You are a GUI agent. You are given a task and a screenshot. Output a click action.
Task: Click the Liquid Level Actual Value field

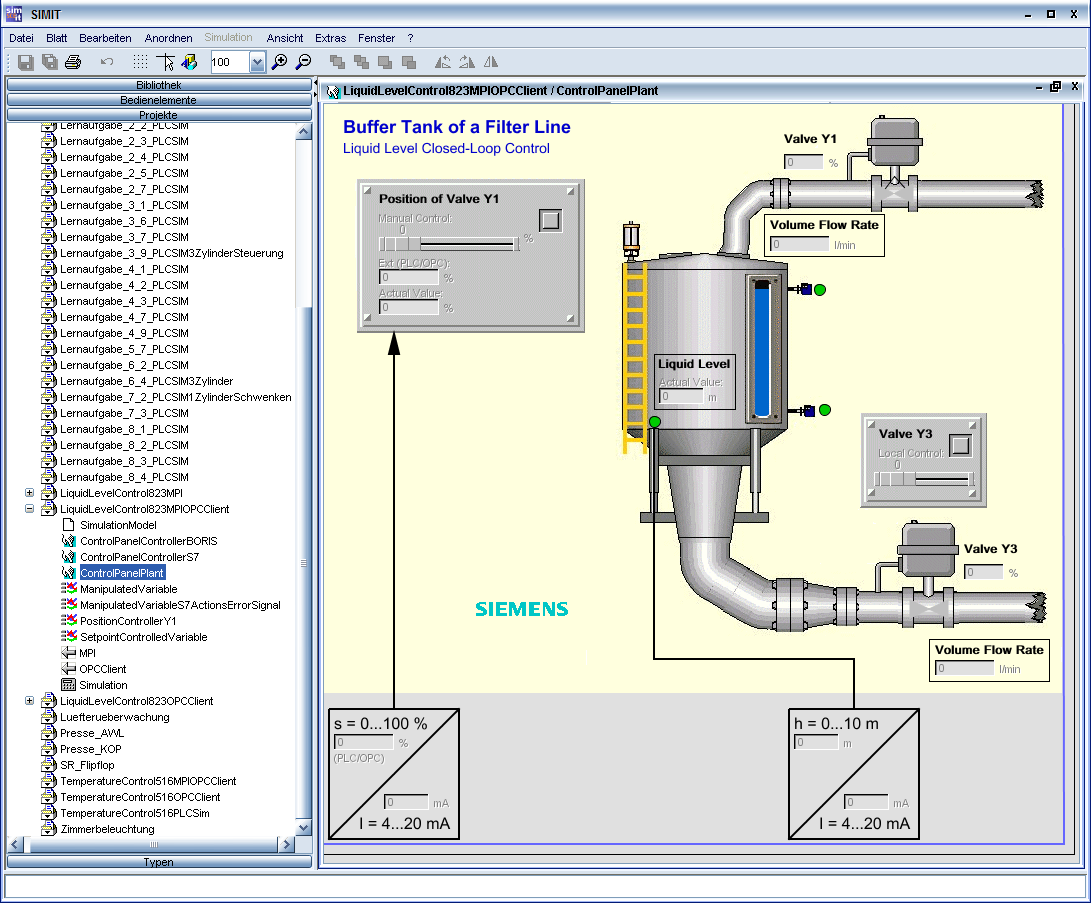681,397
